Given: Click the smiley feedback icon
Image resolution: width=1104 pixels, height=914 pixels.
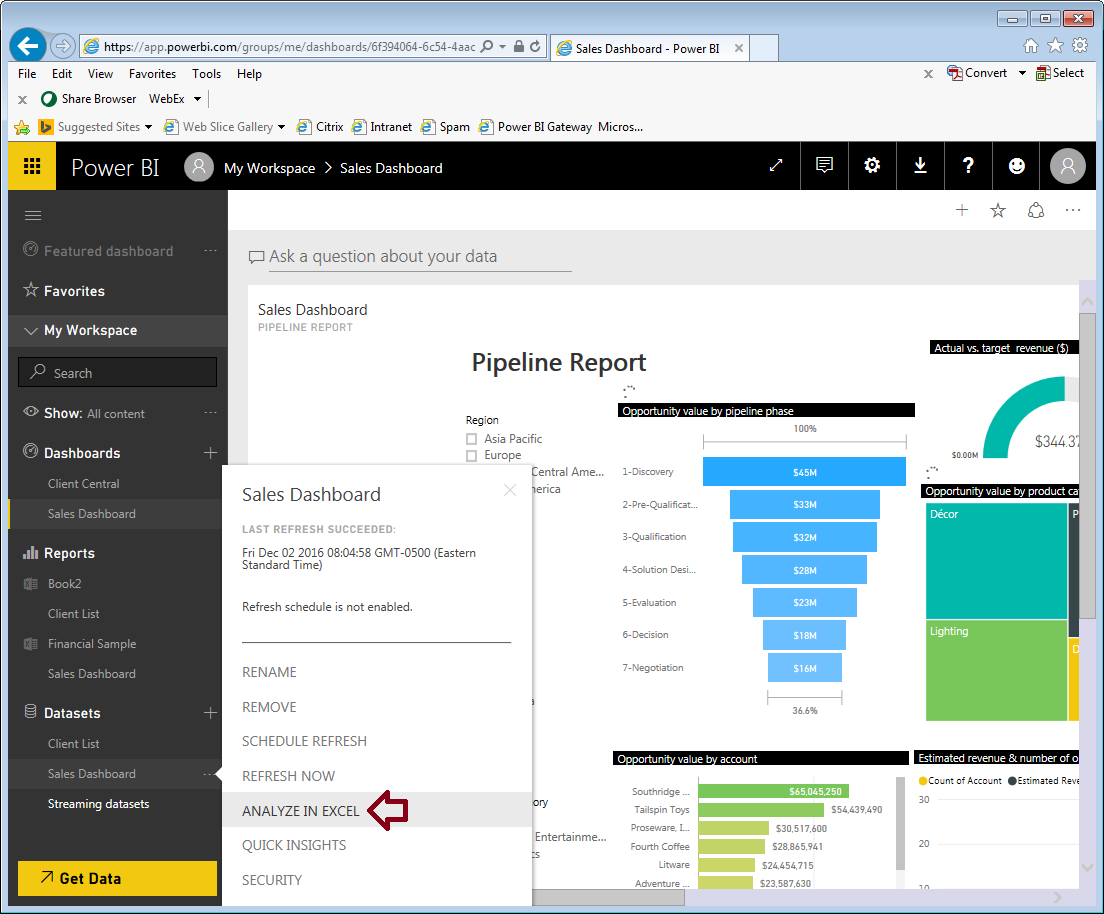Looking at the screenshot, I should 1016,166.
